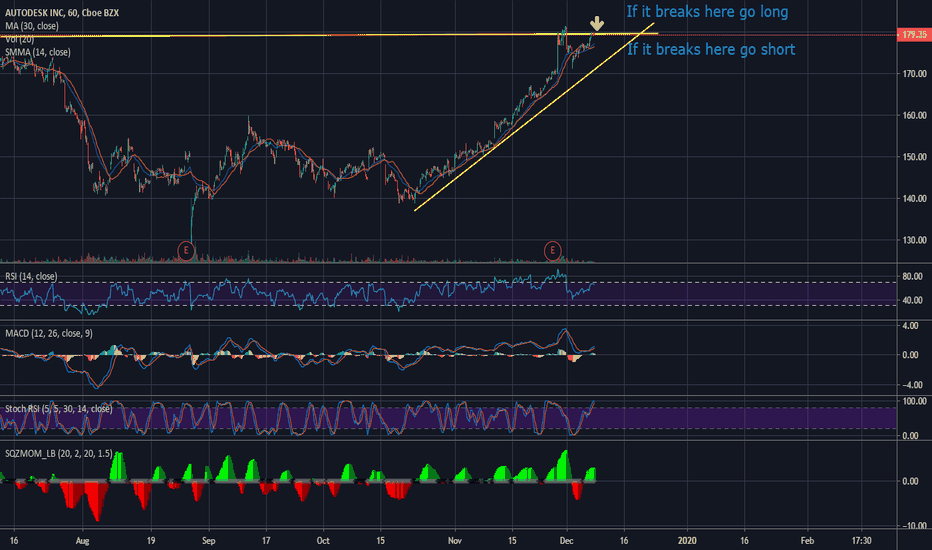Image resolution: width=932 pixels, height=550 pixels.
Task: Click the 170.00 price axis label
Action: 914,74
